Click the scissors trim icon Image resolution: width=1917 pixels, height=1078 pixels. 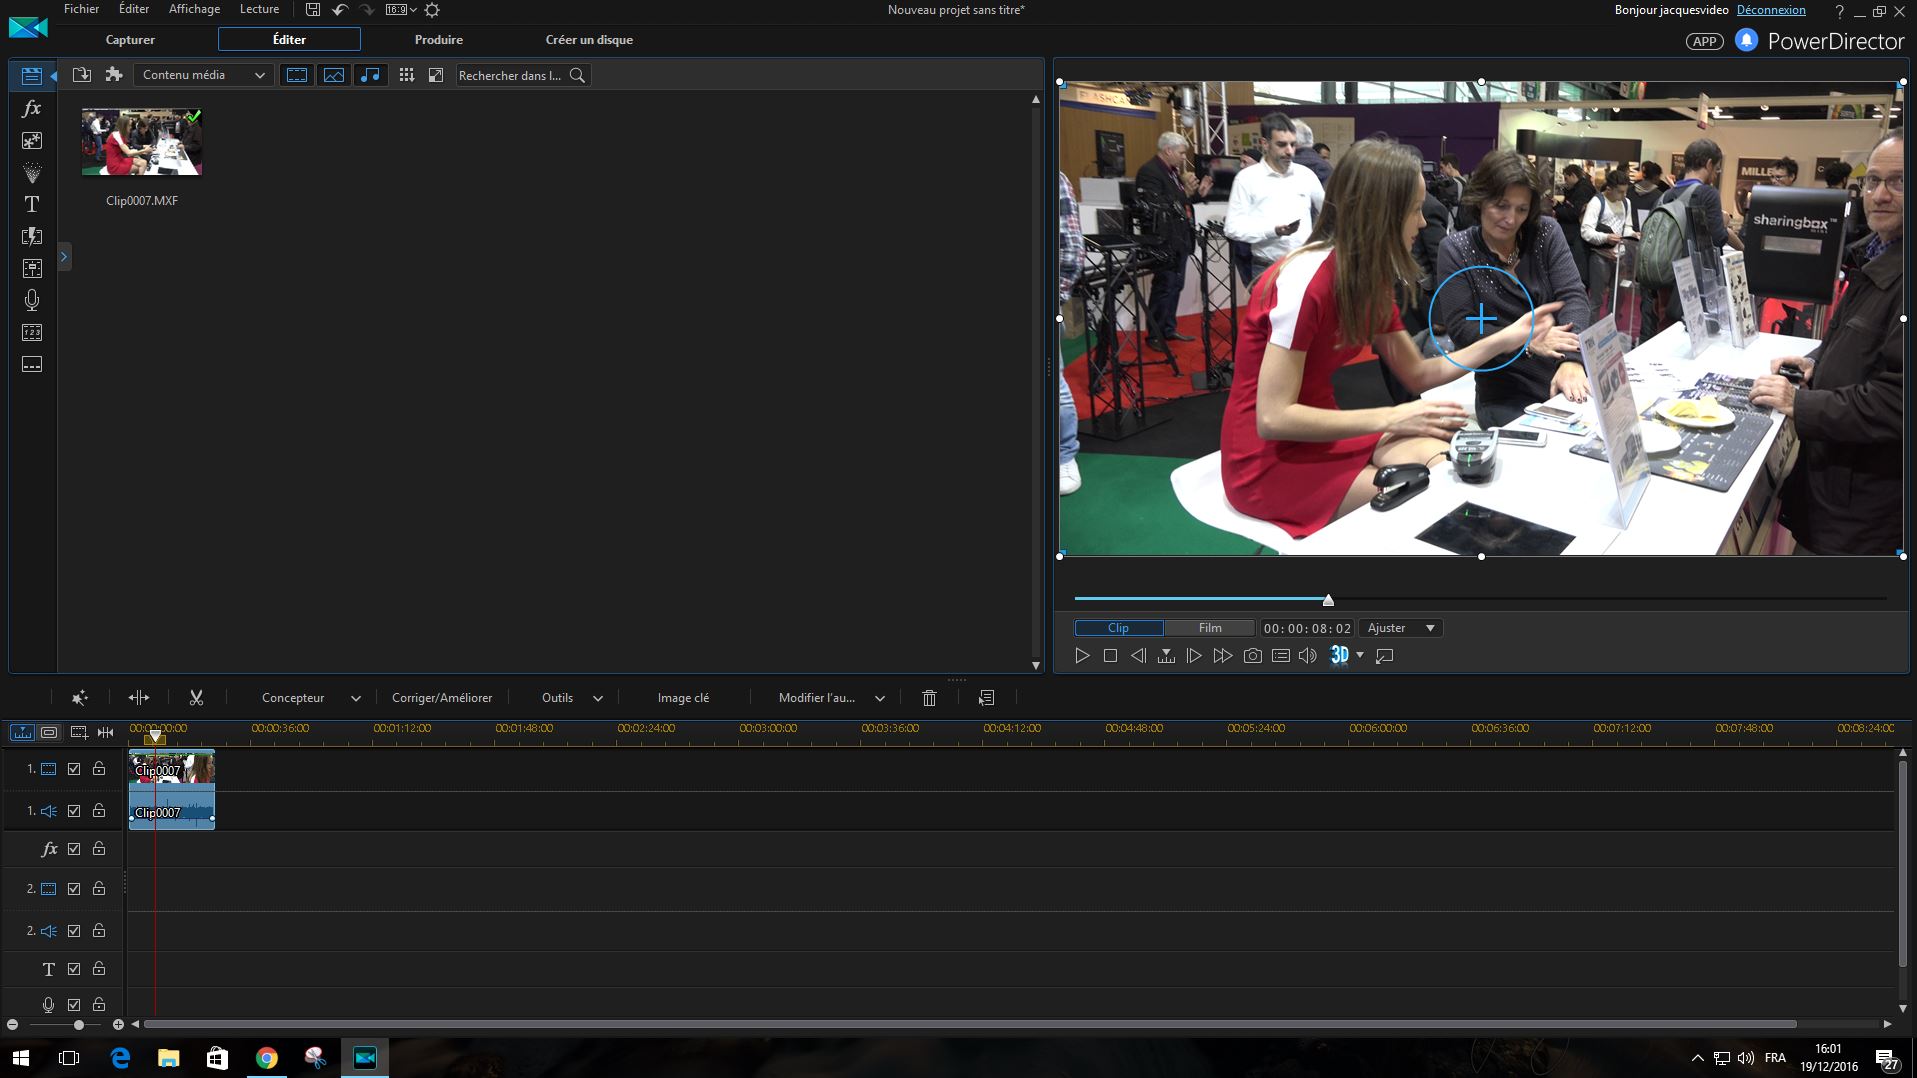pyautogui.click(x=196, y=698)
